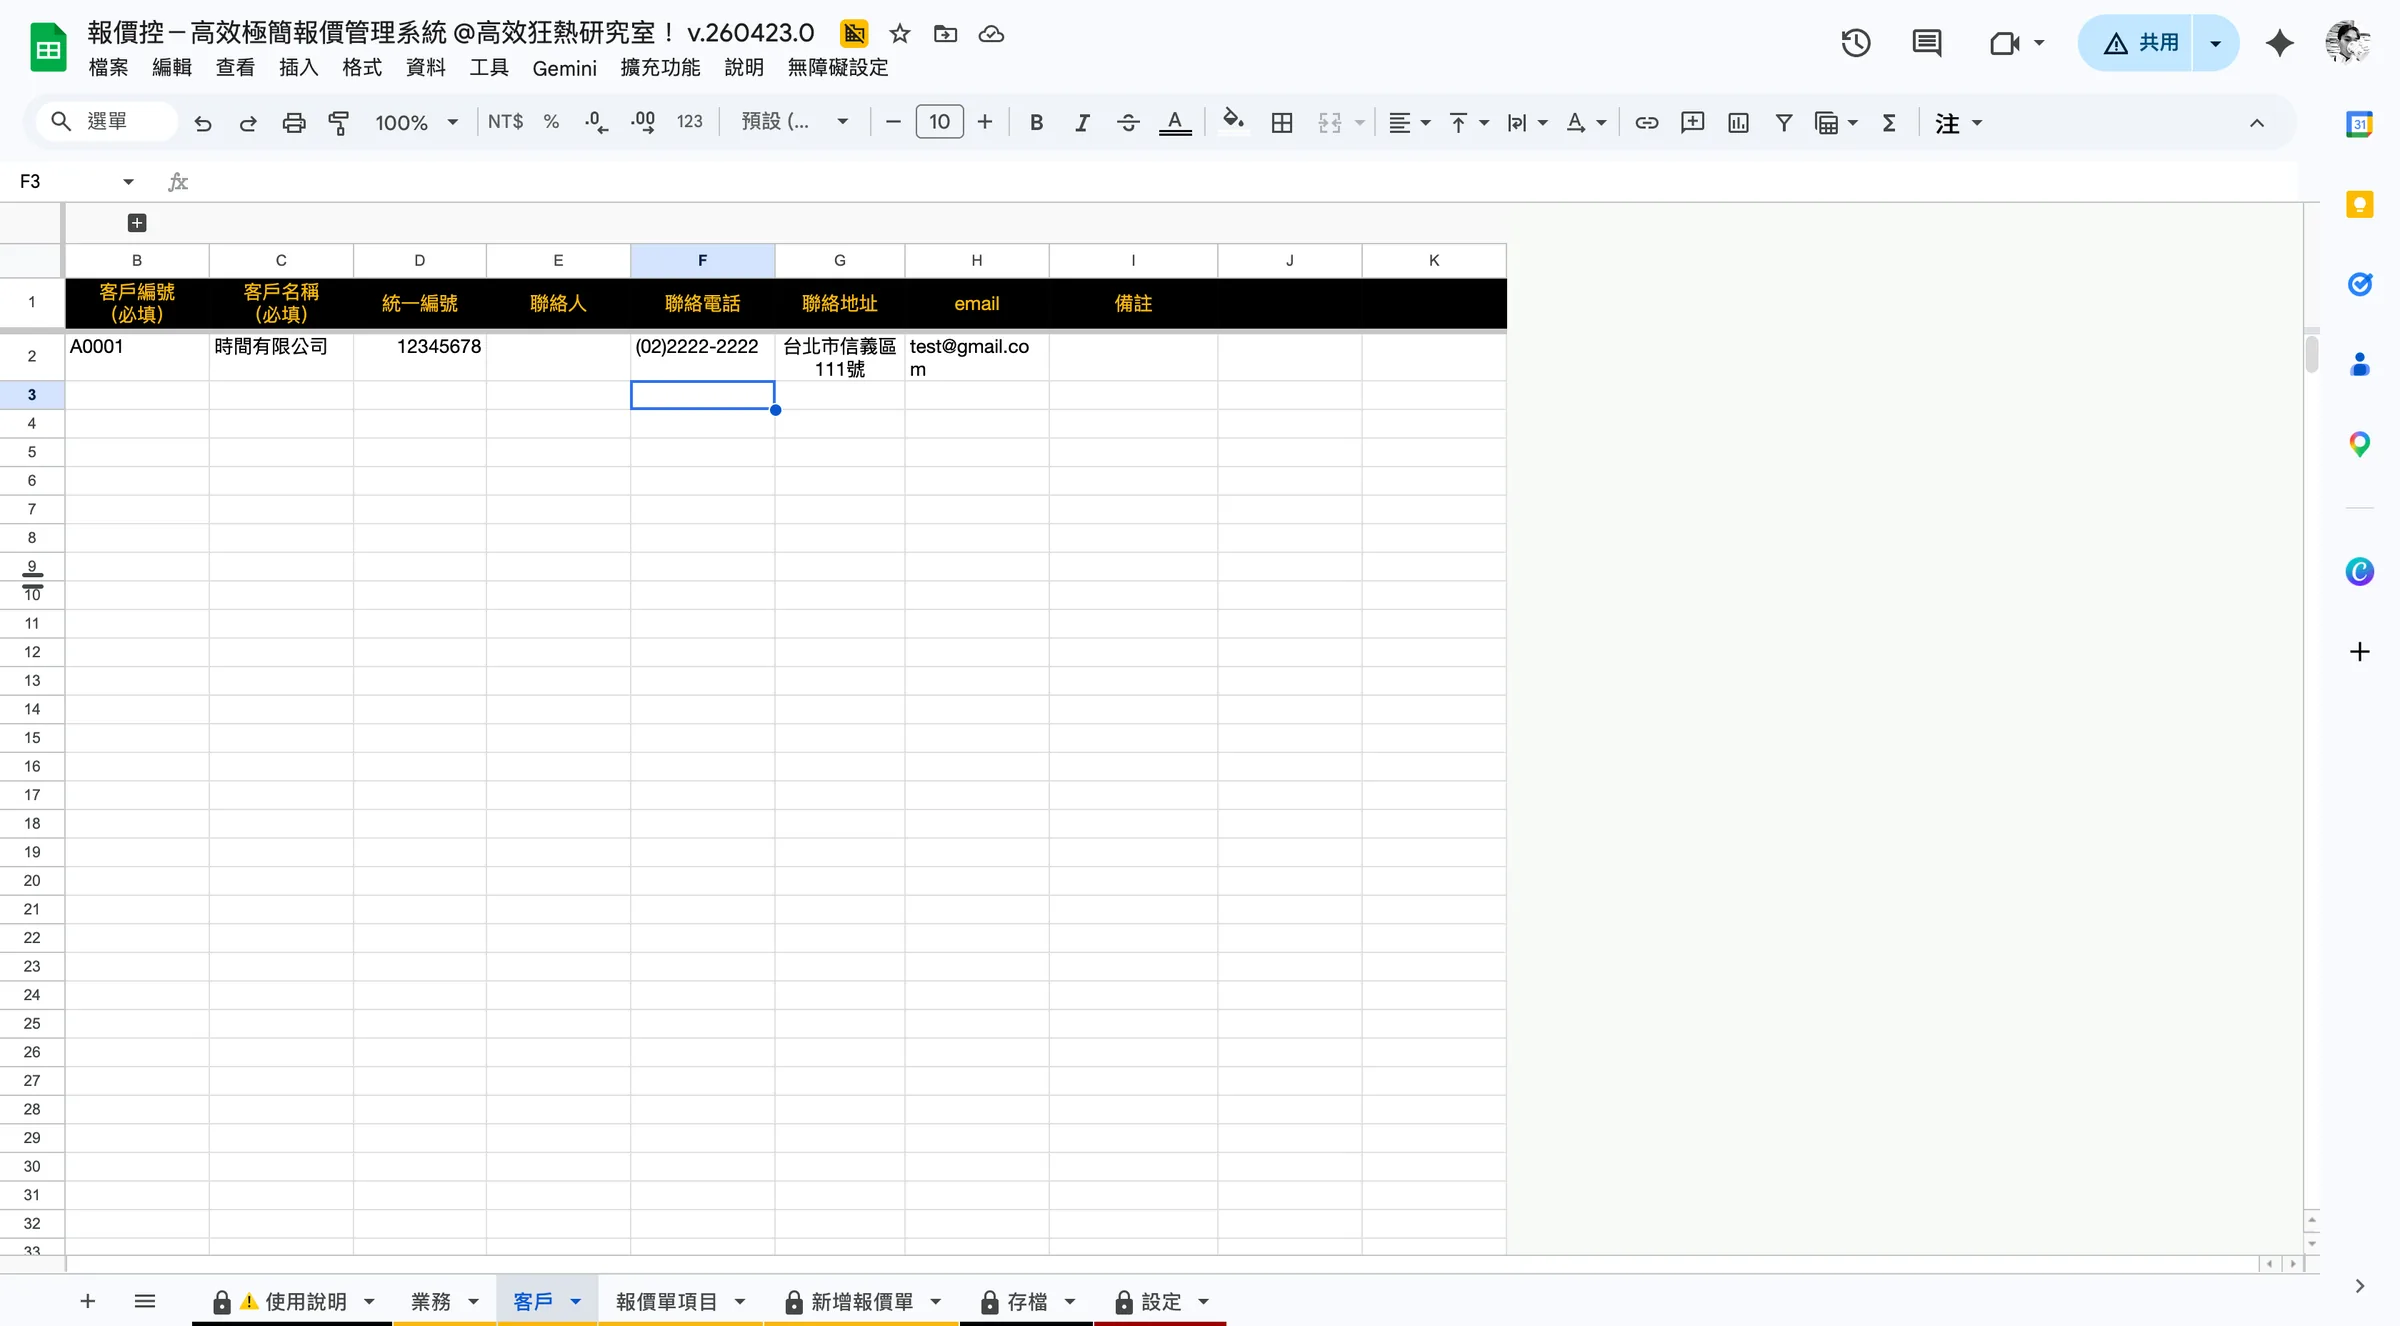Open version history clock icon
2400x1326 pixels.
coord(1856,43)
